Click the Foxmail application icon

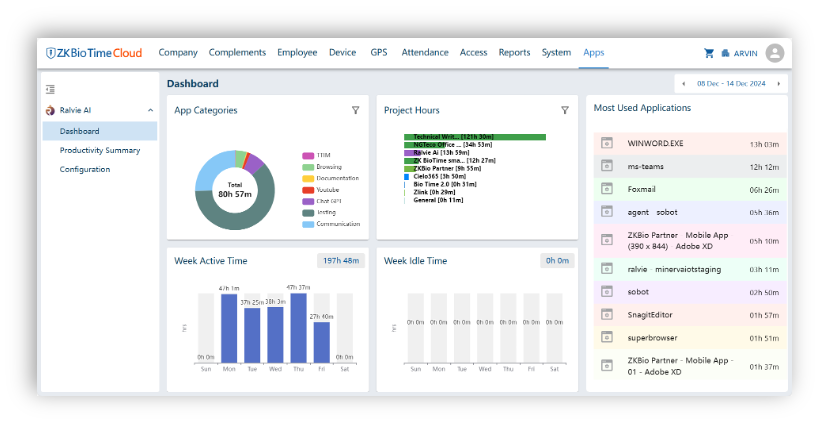(606, 188)
